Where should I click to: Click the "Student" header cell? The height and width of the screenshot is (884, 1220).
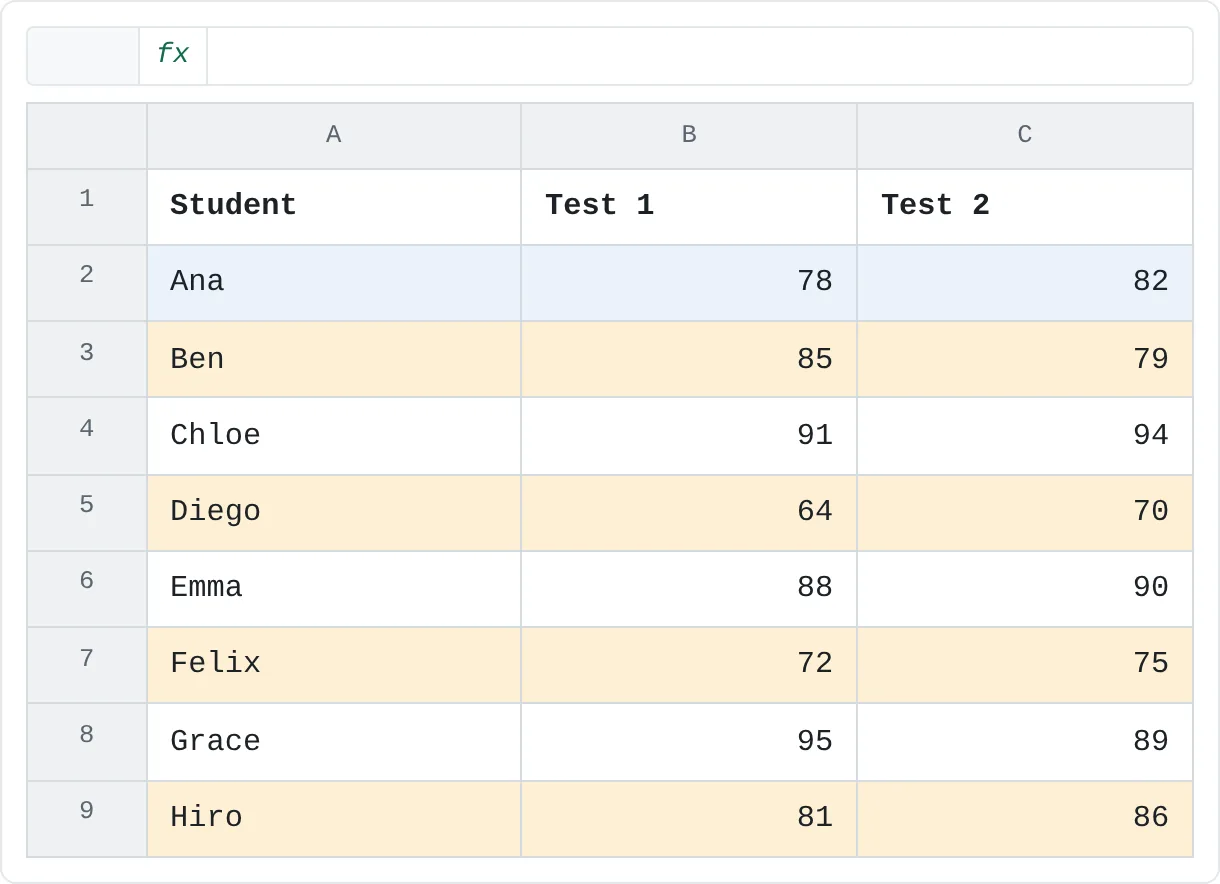[x=334, y=207]
